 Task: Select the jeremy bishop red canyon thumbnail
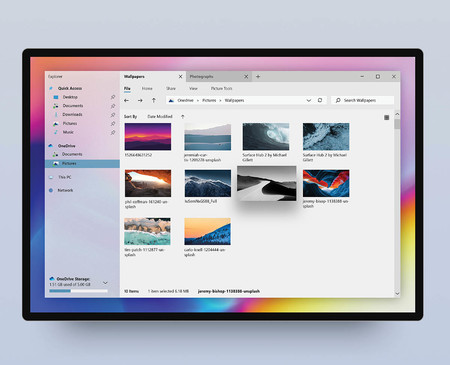point(326,183)
